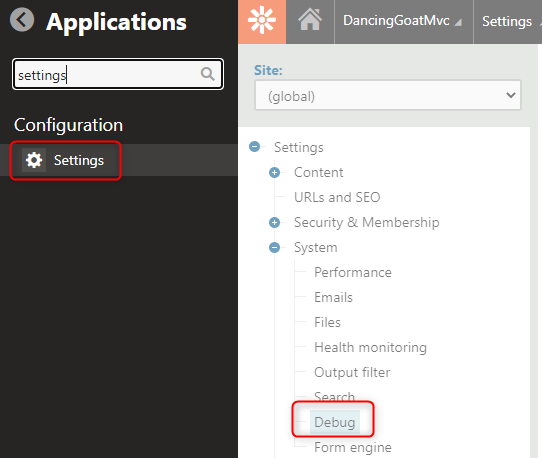Focus the applications search field

point(107,74)
